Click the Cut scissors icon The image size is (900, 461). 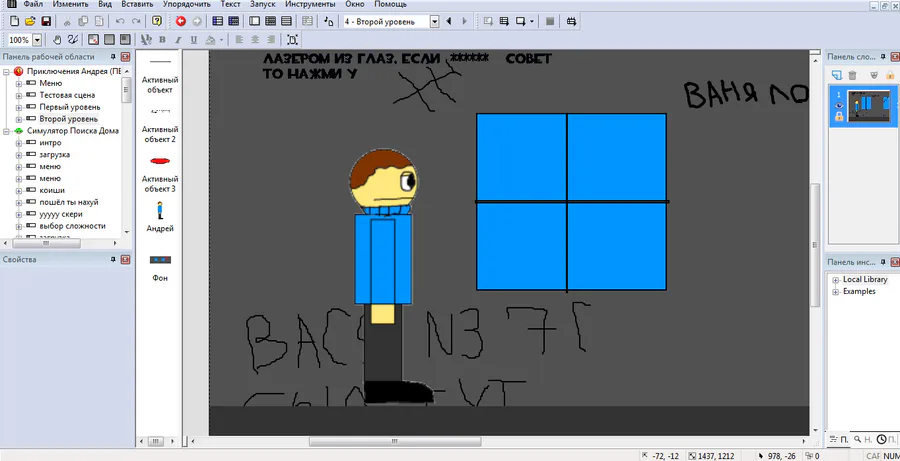point(67,21)
